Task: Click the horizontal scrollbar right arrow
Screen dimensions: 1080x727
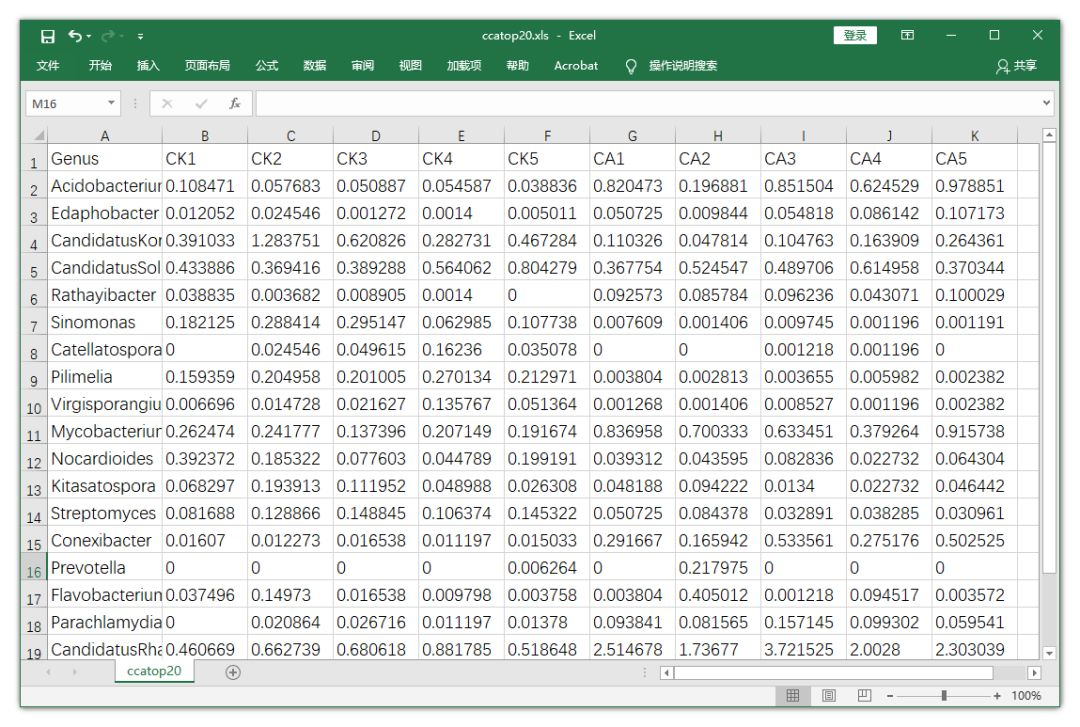Action: click(x=1034, y=673)
